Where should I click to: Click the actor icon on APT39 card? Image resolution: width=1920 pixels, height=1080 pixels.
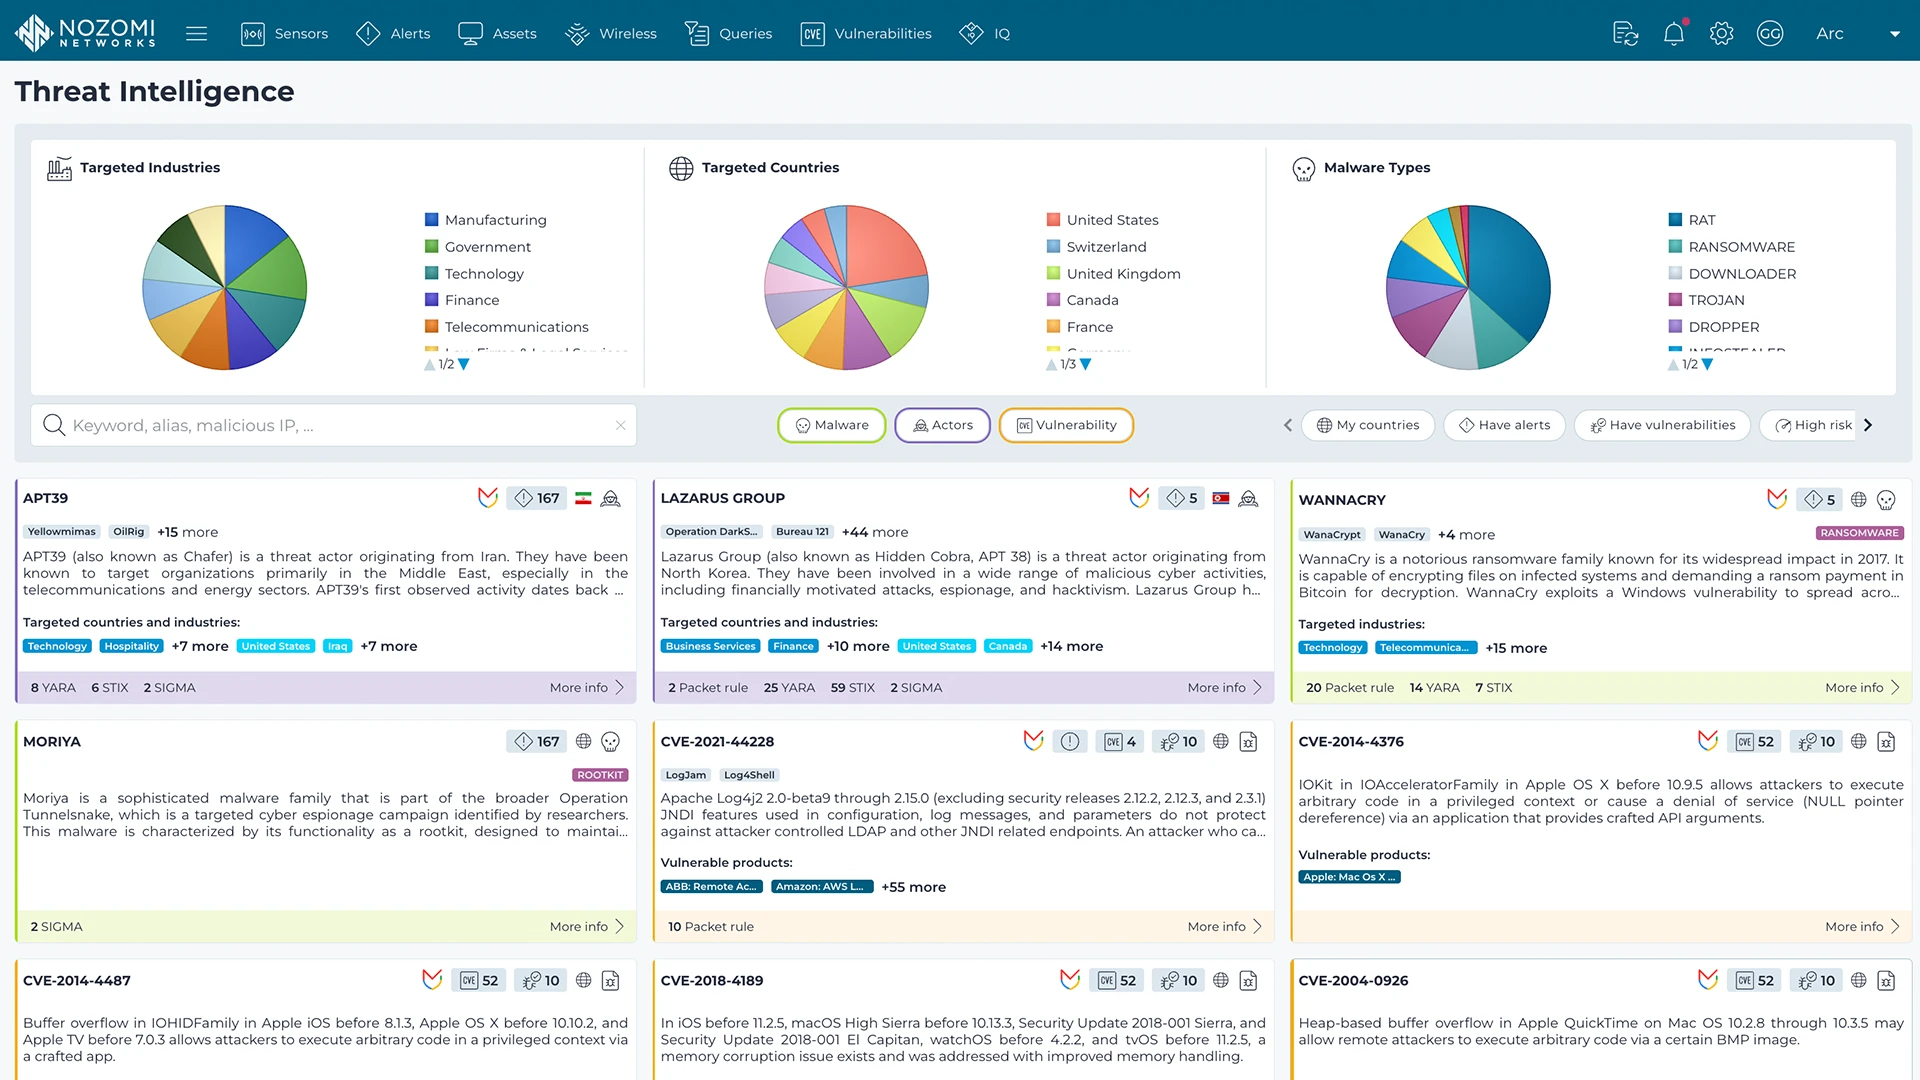tap(611, 498)
